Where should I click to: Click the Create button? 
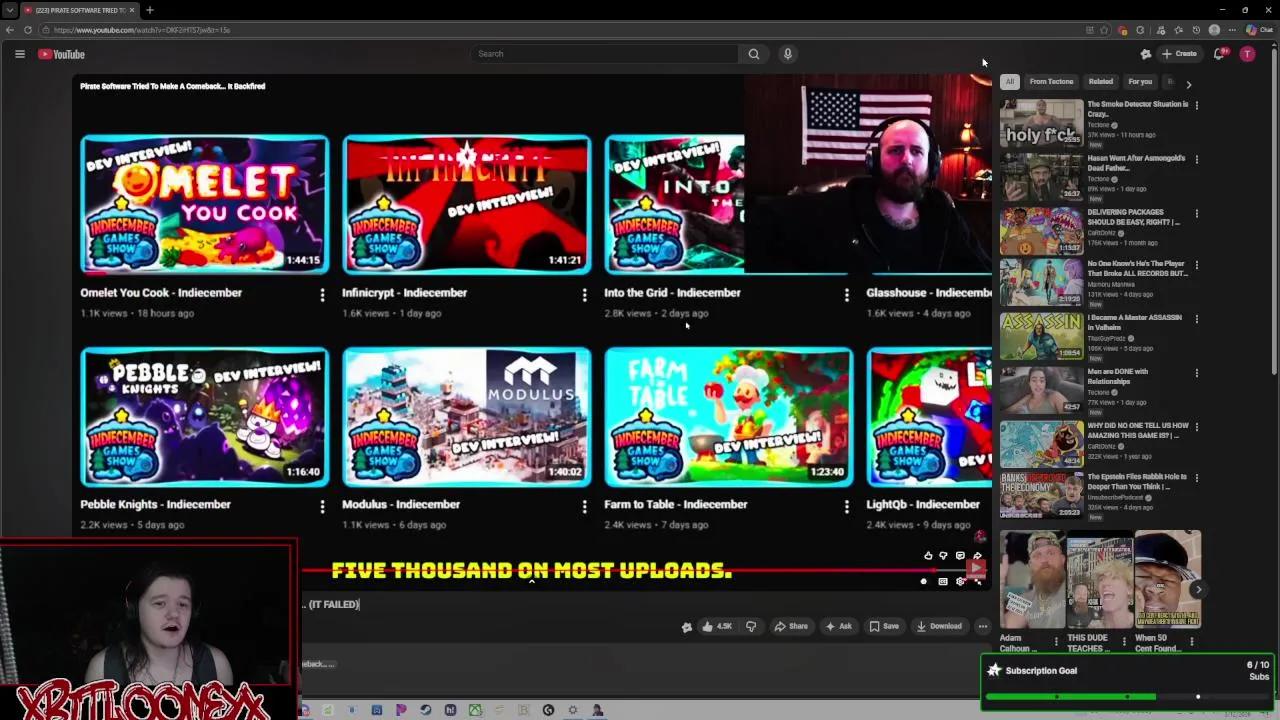pos(1180,54)
